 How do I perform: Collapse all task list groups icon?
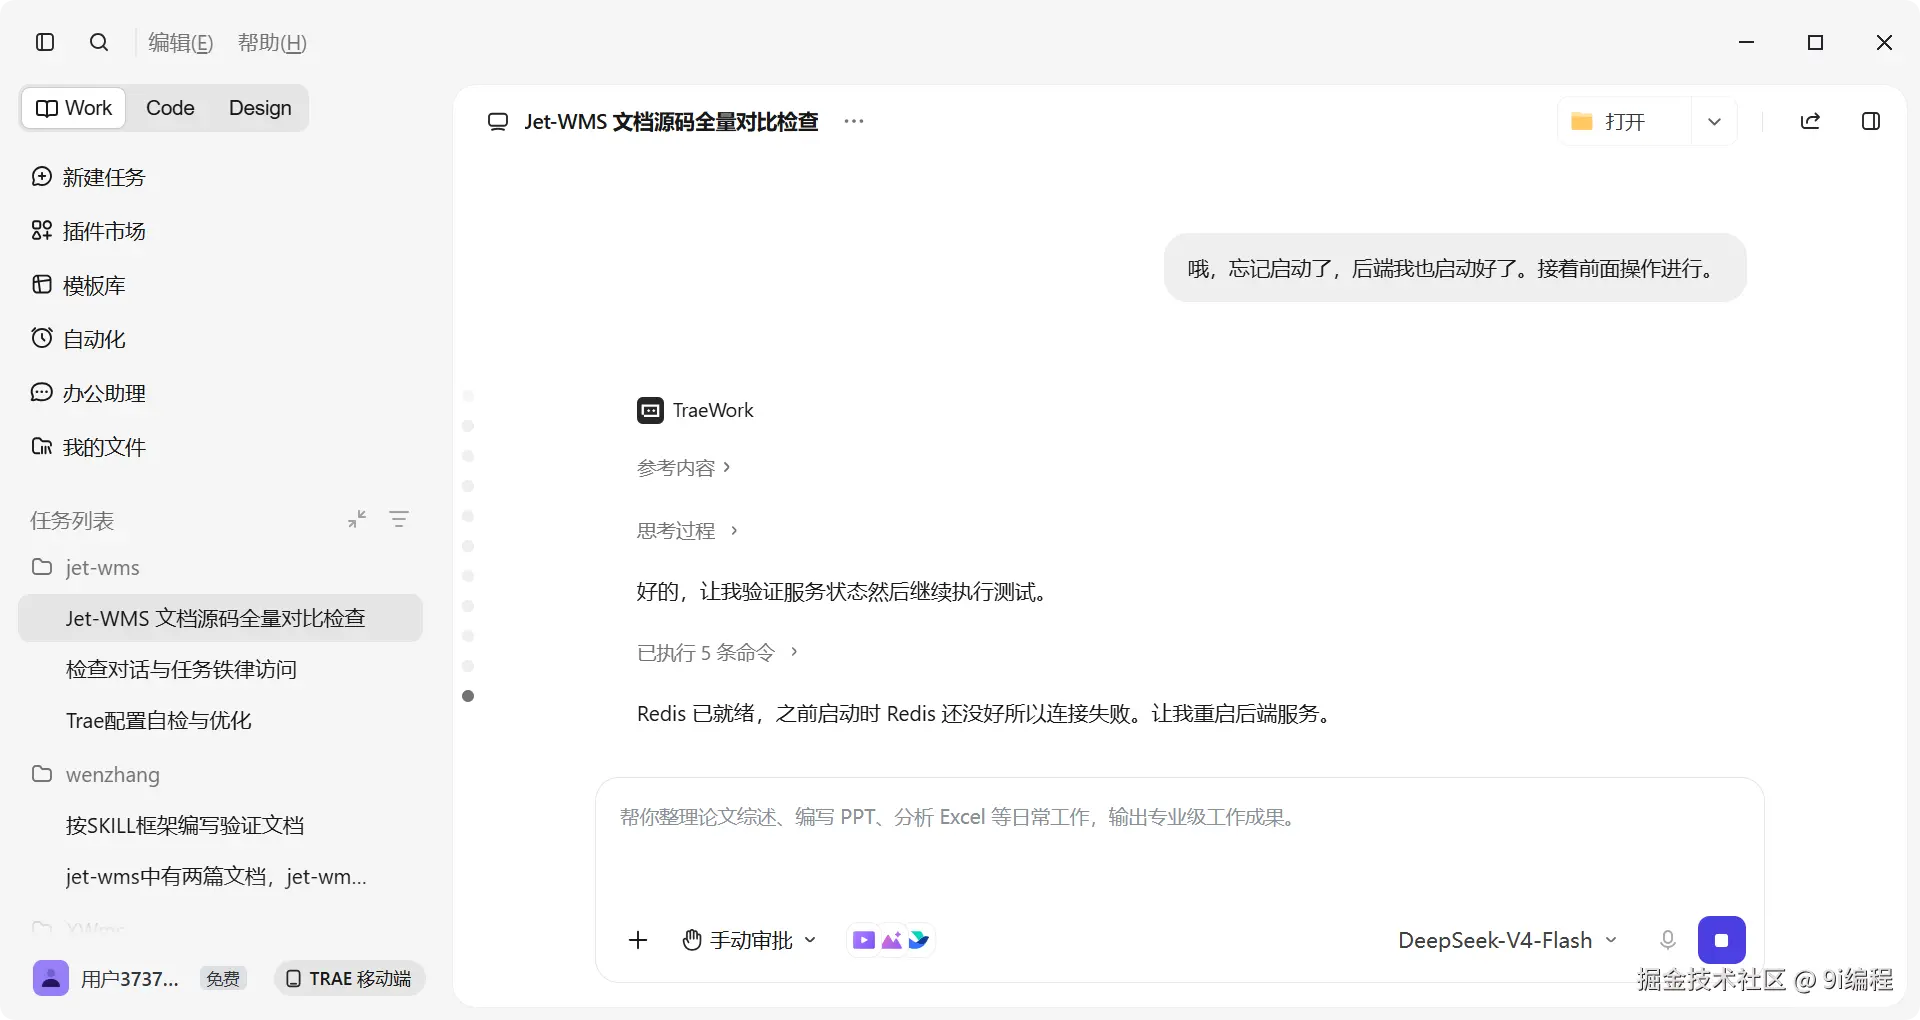[357, 519]
